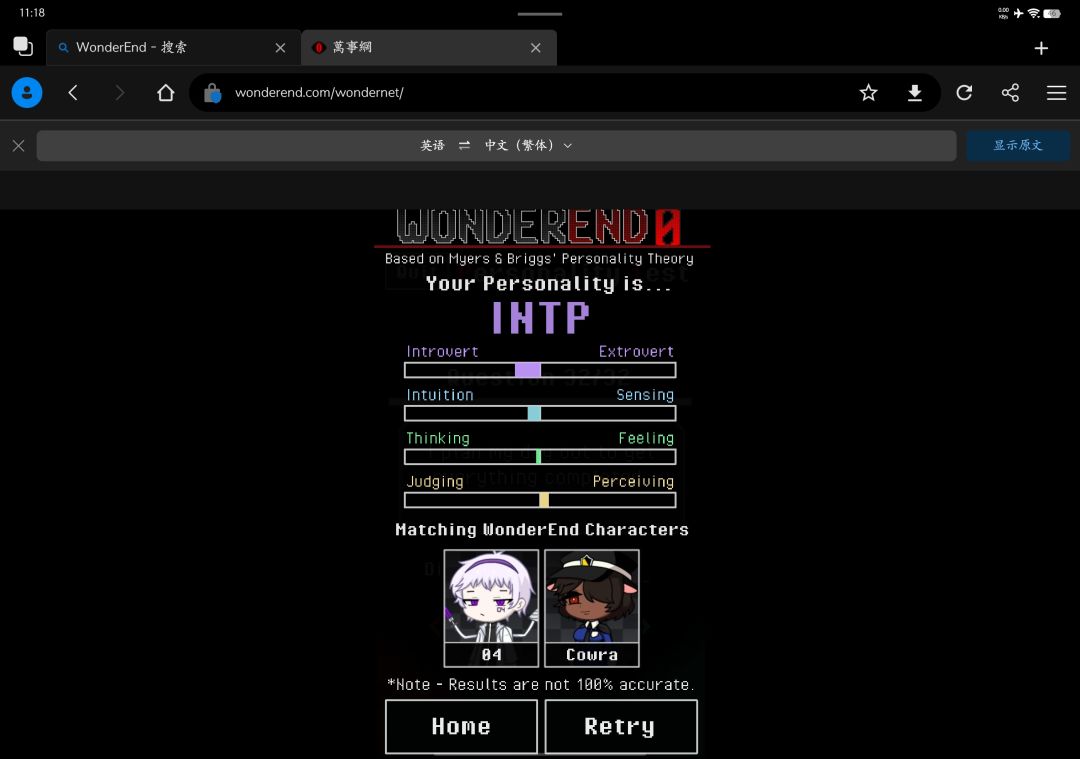Close the 萬事網 tab
The image size is (1080, 759).
[x=536, y=48]
